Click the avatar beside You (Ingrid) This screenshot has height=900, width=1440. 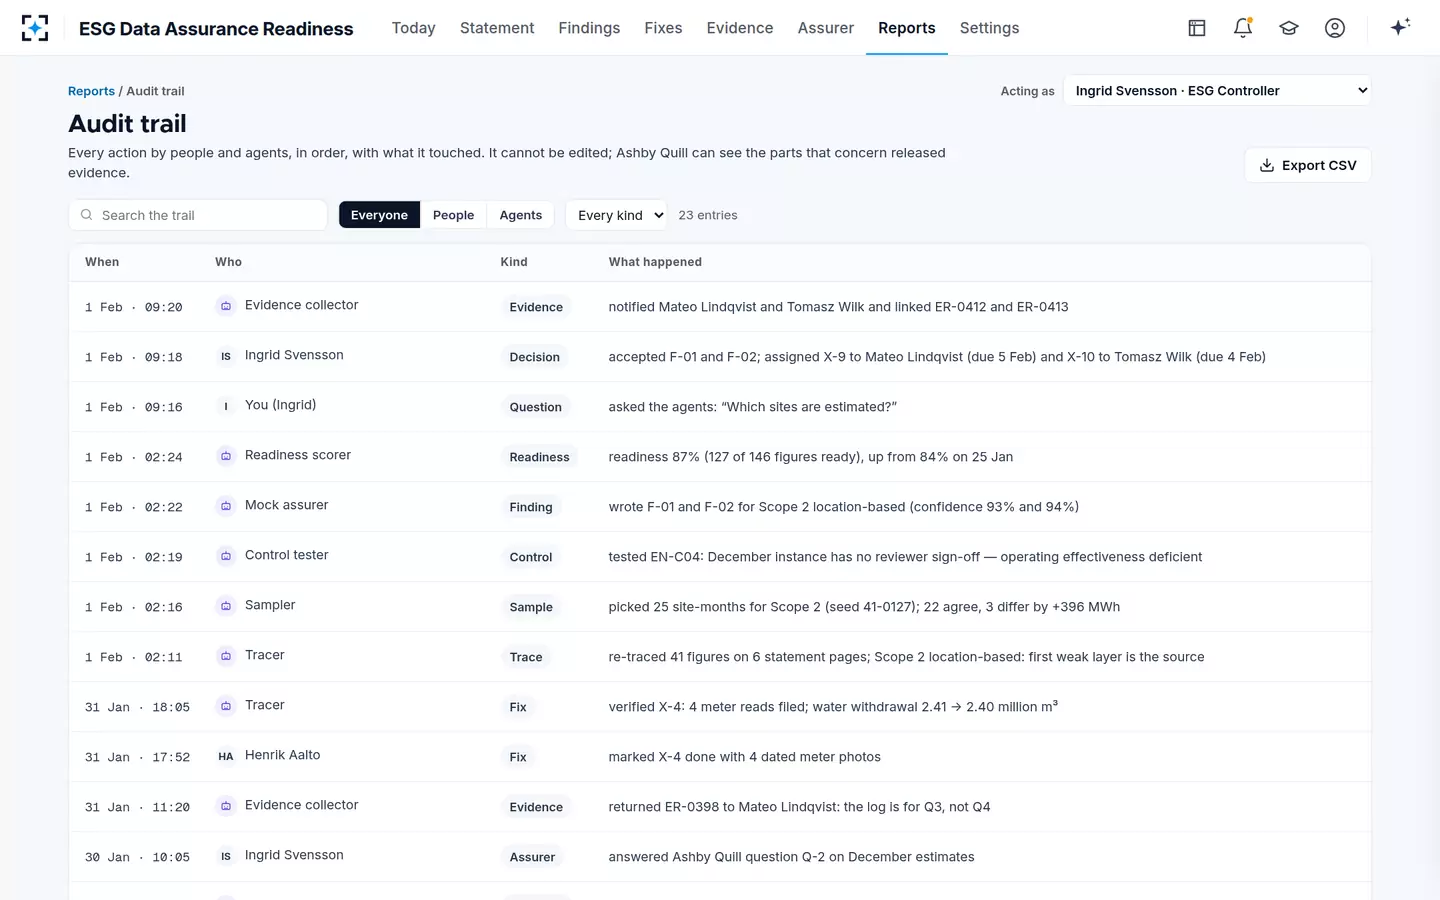pyautogui.click(x=226, y=406)
